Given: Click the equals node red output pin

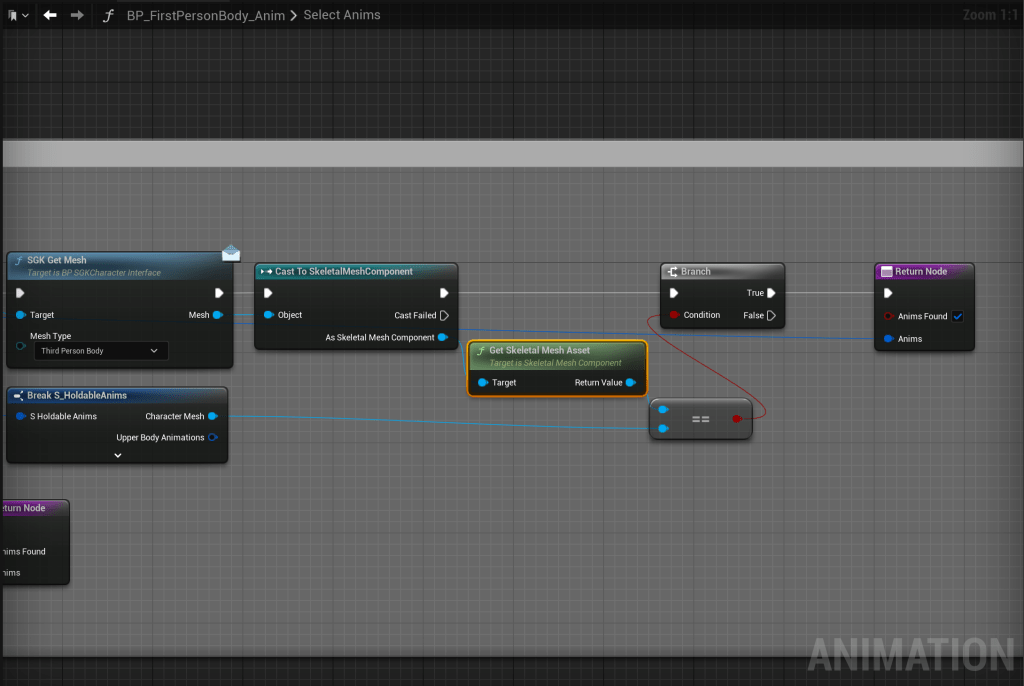Looking at the screenshot, I should point(737,419).
